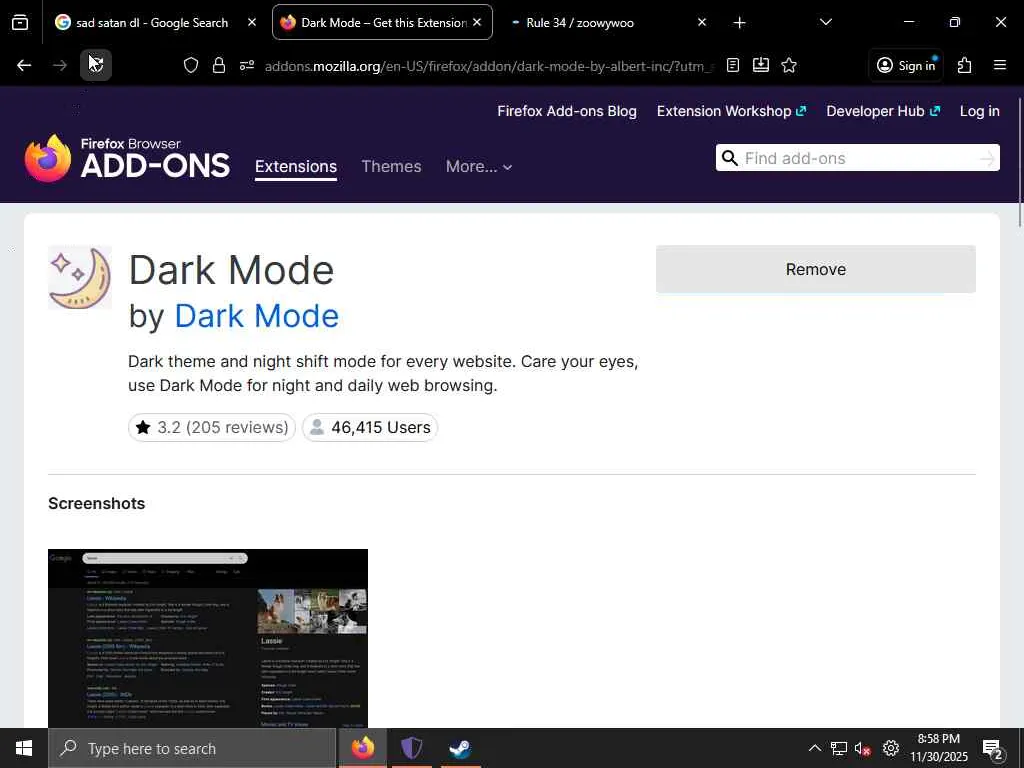Click Sign in account button

(x=906, y=65)
